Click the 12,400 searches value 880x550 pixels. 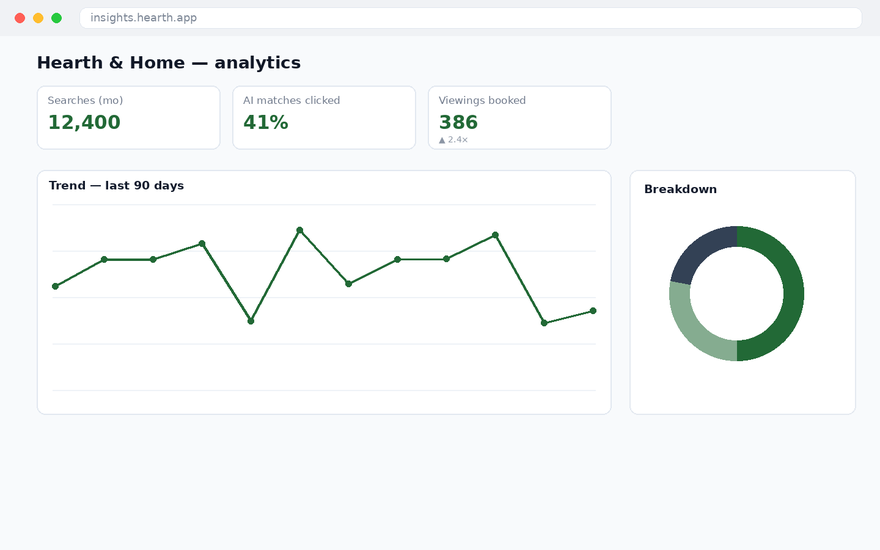[x=84, y=122]
